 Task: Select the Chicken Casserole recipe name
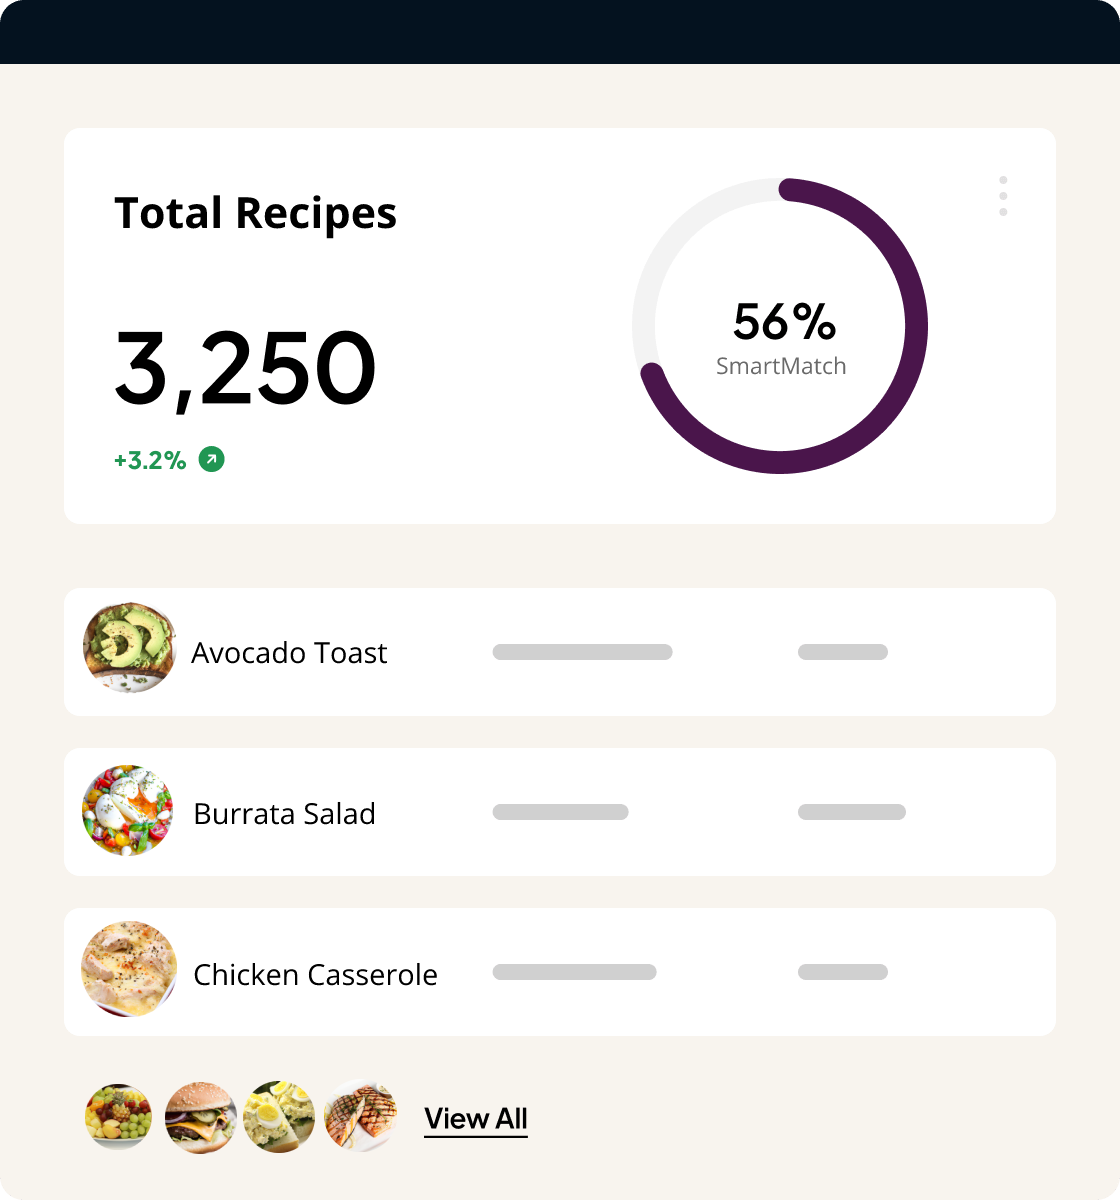click(315, 975)
